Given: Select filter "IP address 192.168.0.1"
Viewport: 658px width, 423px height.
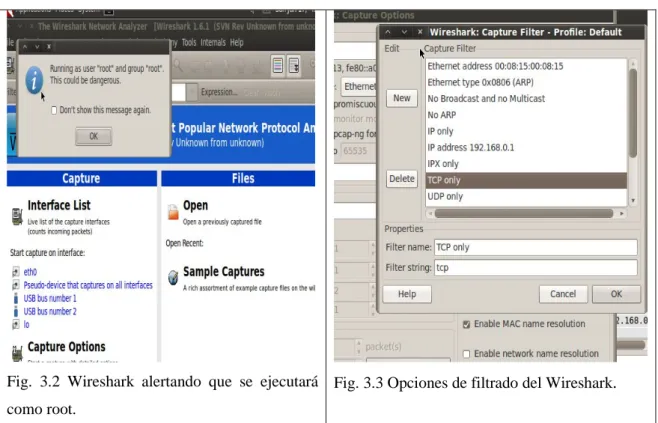Looking at the screenshot, I should [x=526, y=148].
